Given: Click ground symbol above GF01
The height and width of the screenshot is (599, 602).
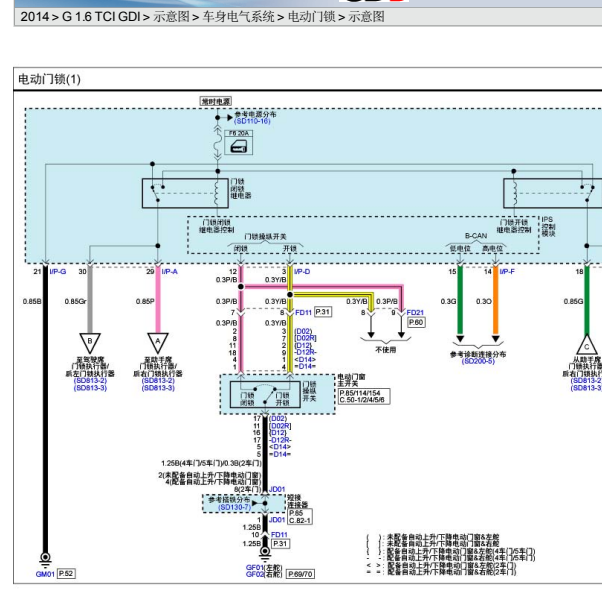Looking at the screenshot, I should click(x=265, y=553).
